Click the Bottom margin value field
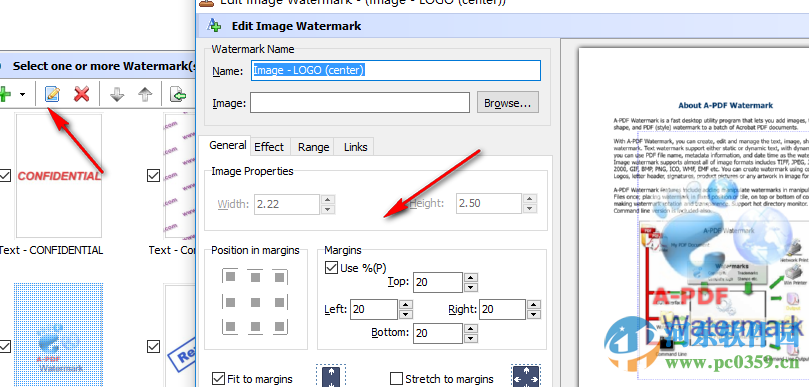Image resolution: width=809 pixels, height=387 pixels. click(438, 334)
